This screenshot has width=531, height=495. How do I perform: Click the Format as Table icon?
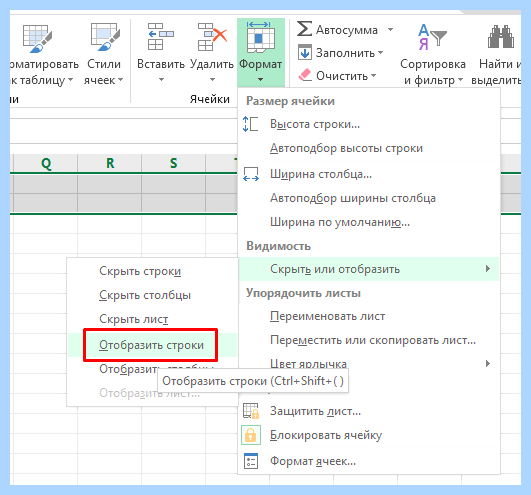37,38
